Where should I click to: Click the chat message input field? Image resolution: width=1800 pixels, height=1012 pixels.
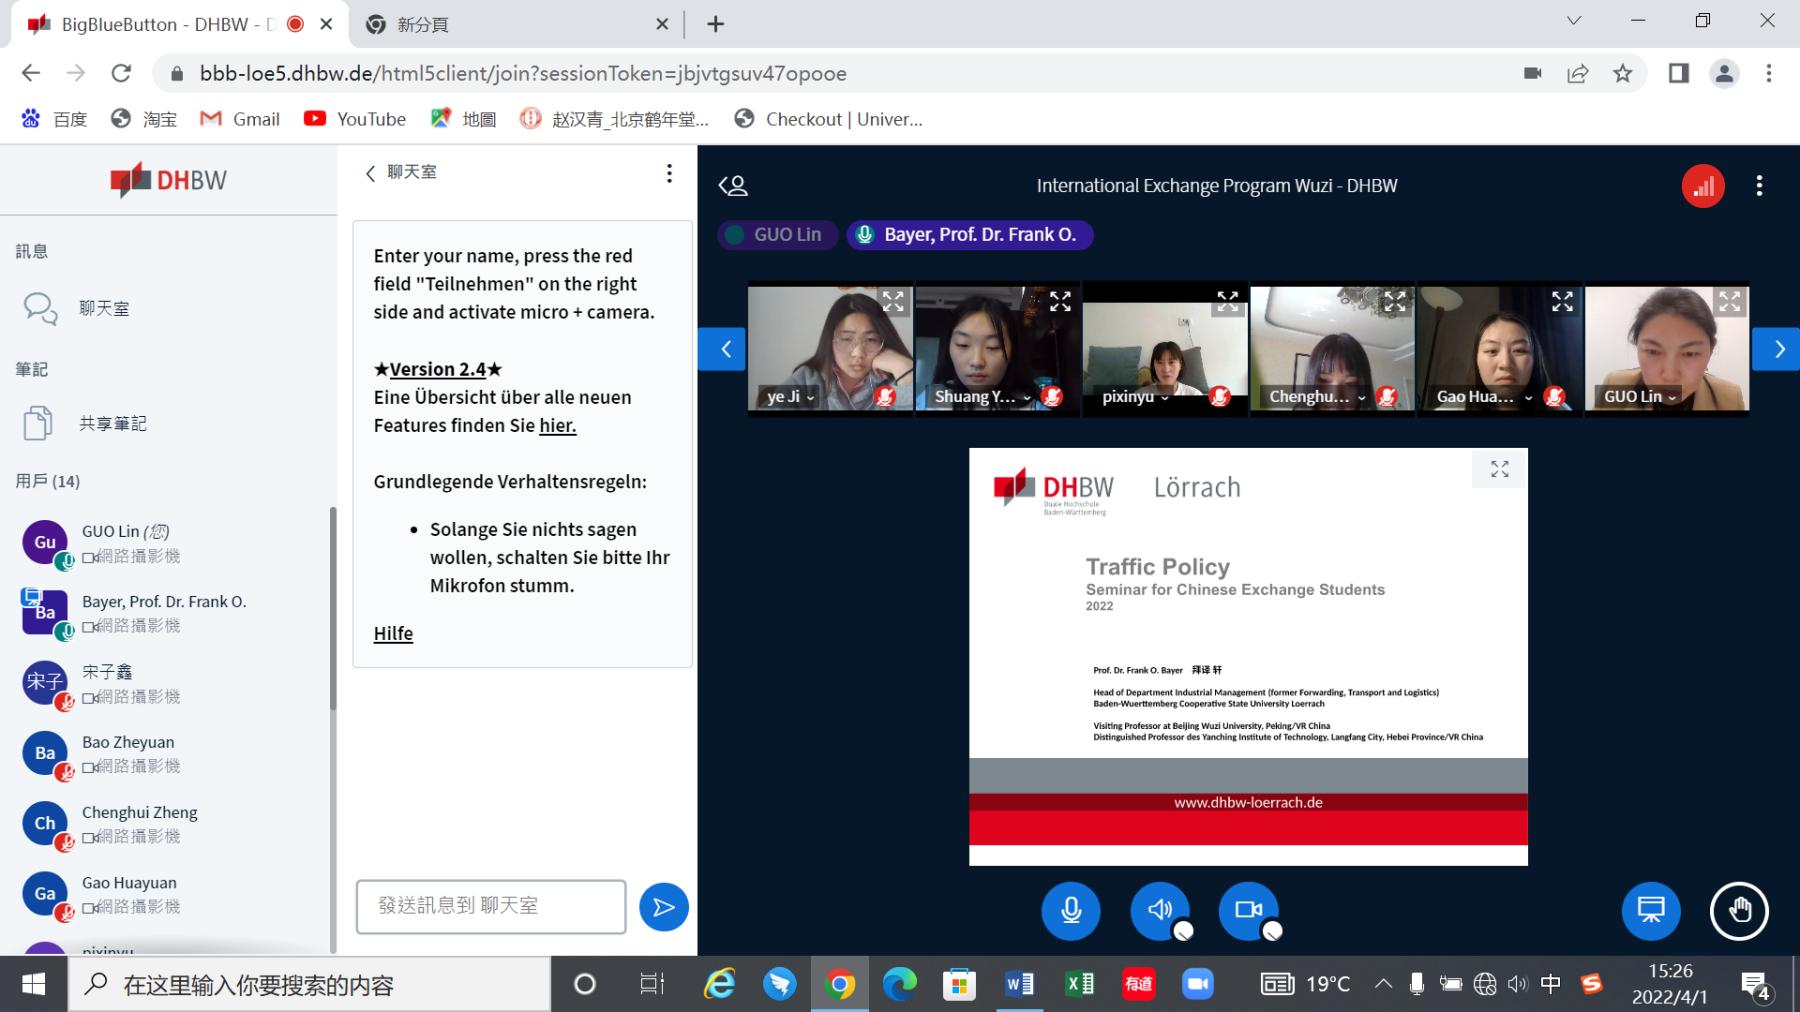click(491, 906)
